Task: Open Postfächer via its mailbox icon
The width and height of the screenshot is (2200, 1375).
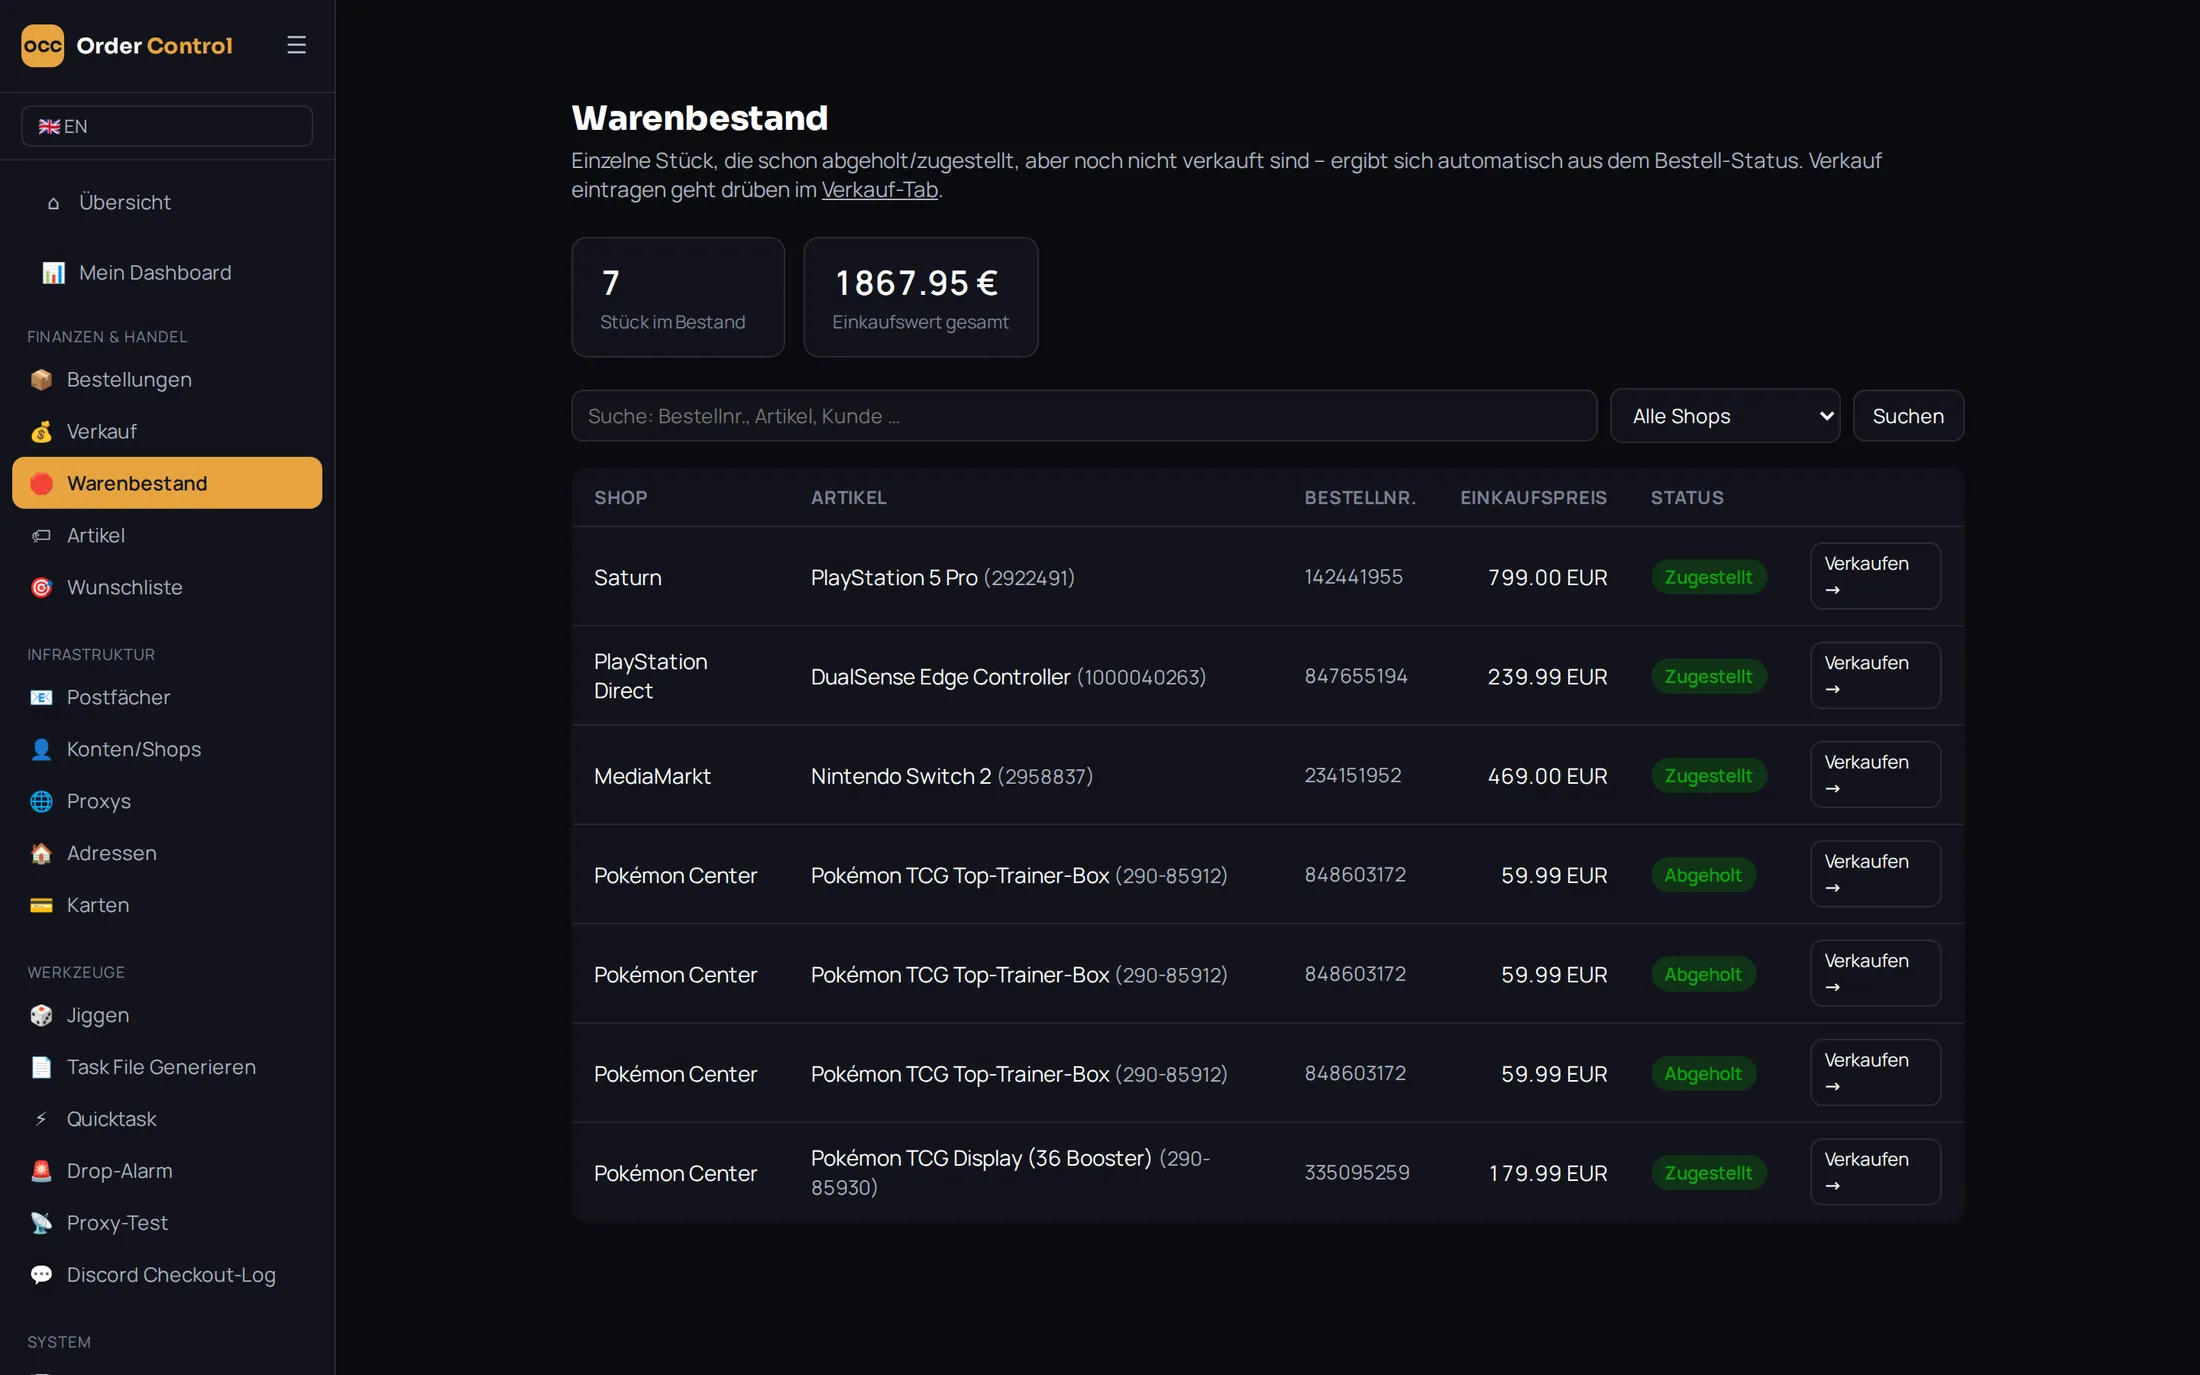Action: pos(41,698)
